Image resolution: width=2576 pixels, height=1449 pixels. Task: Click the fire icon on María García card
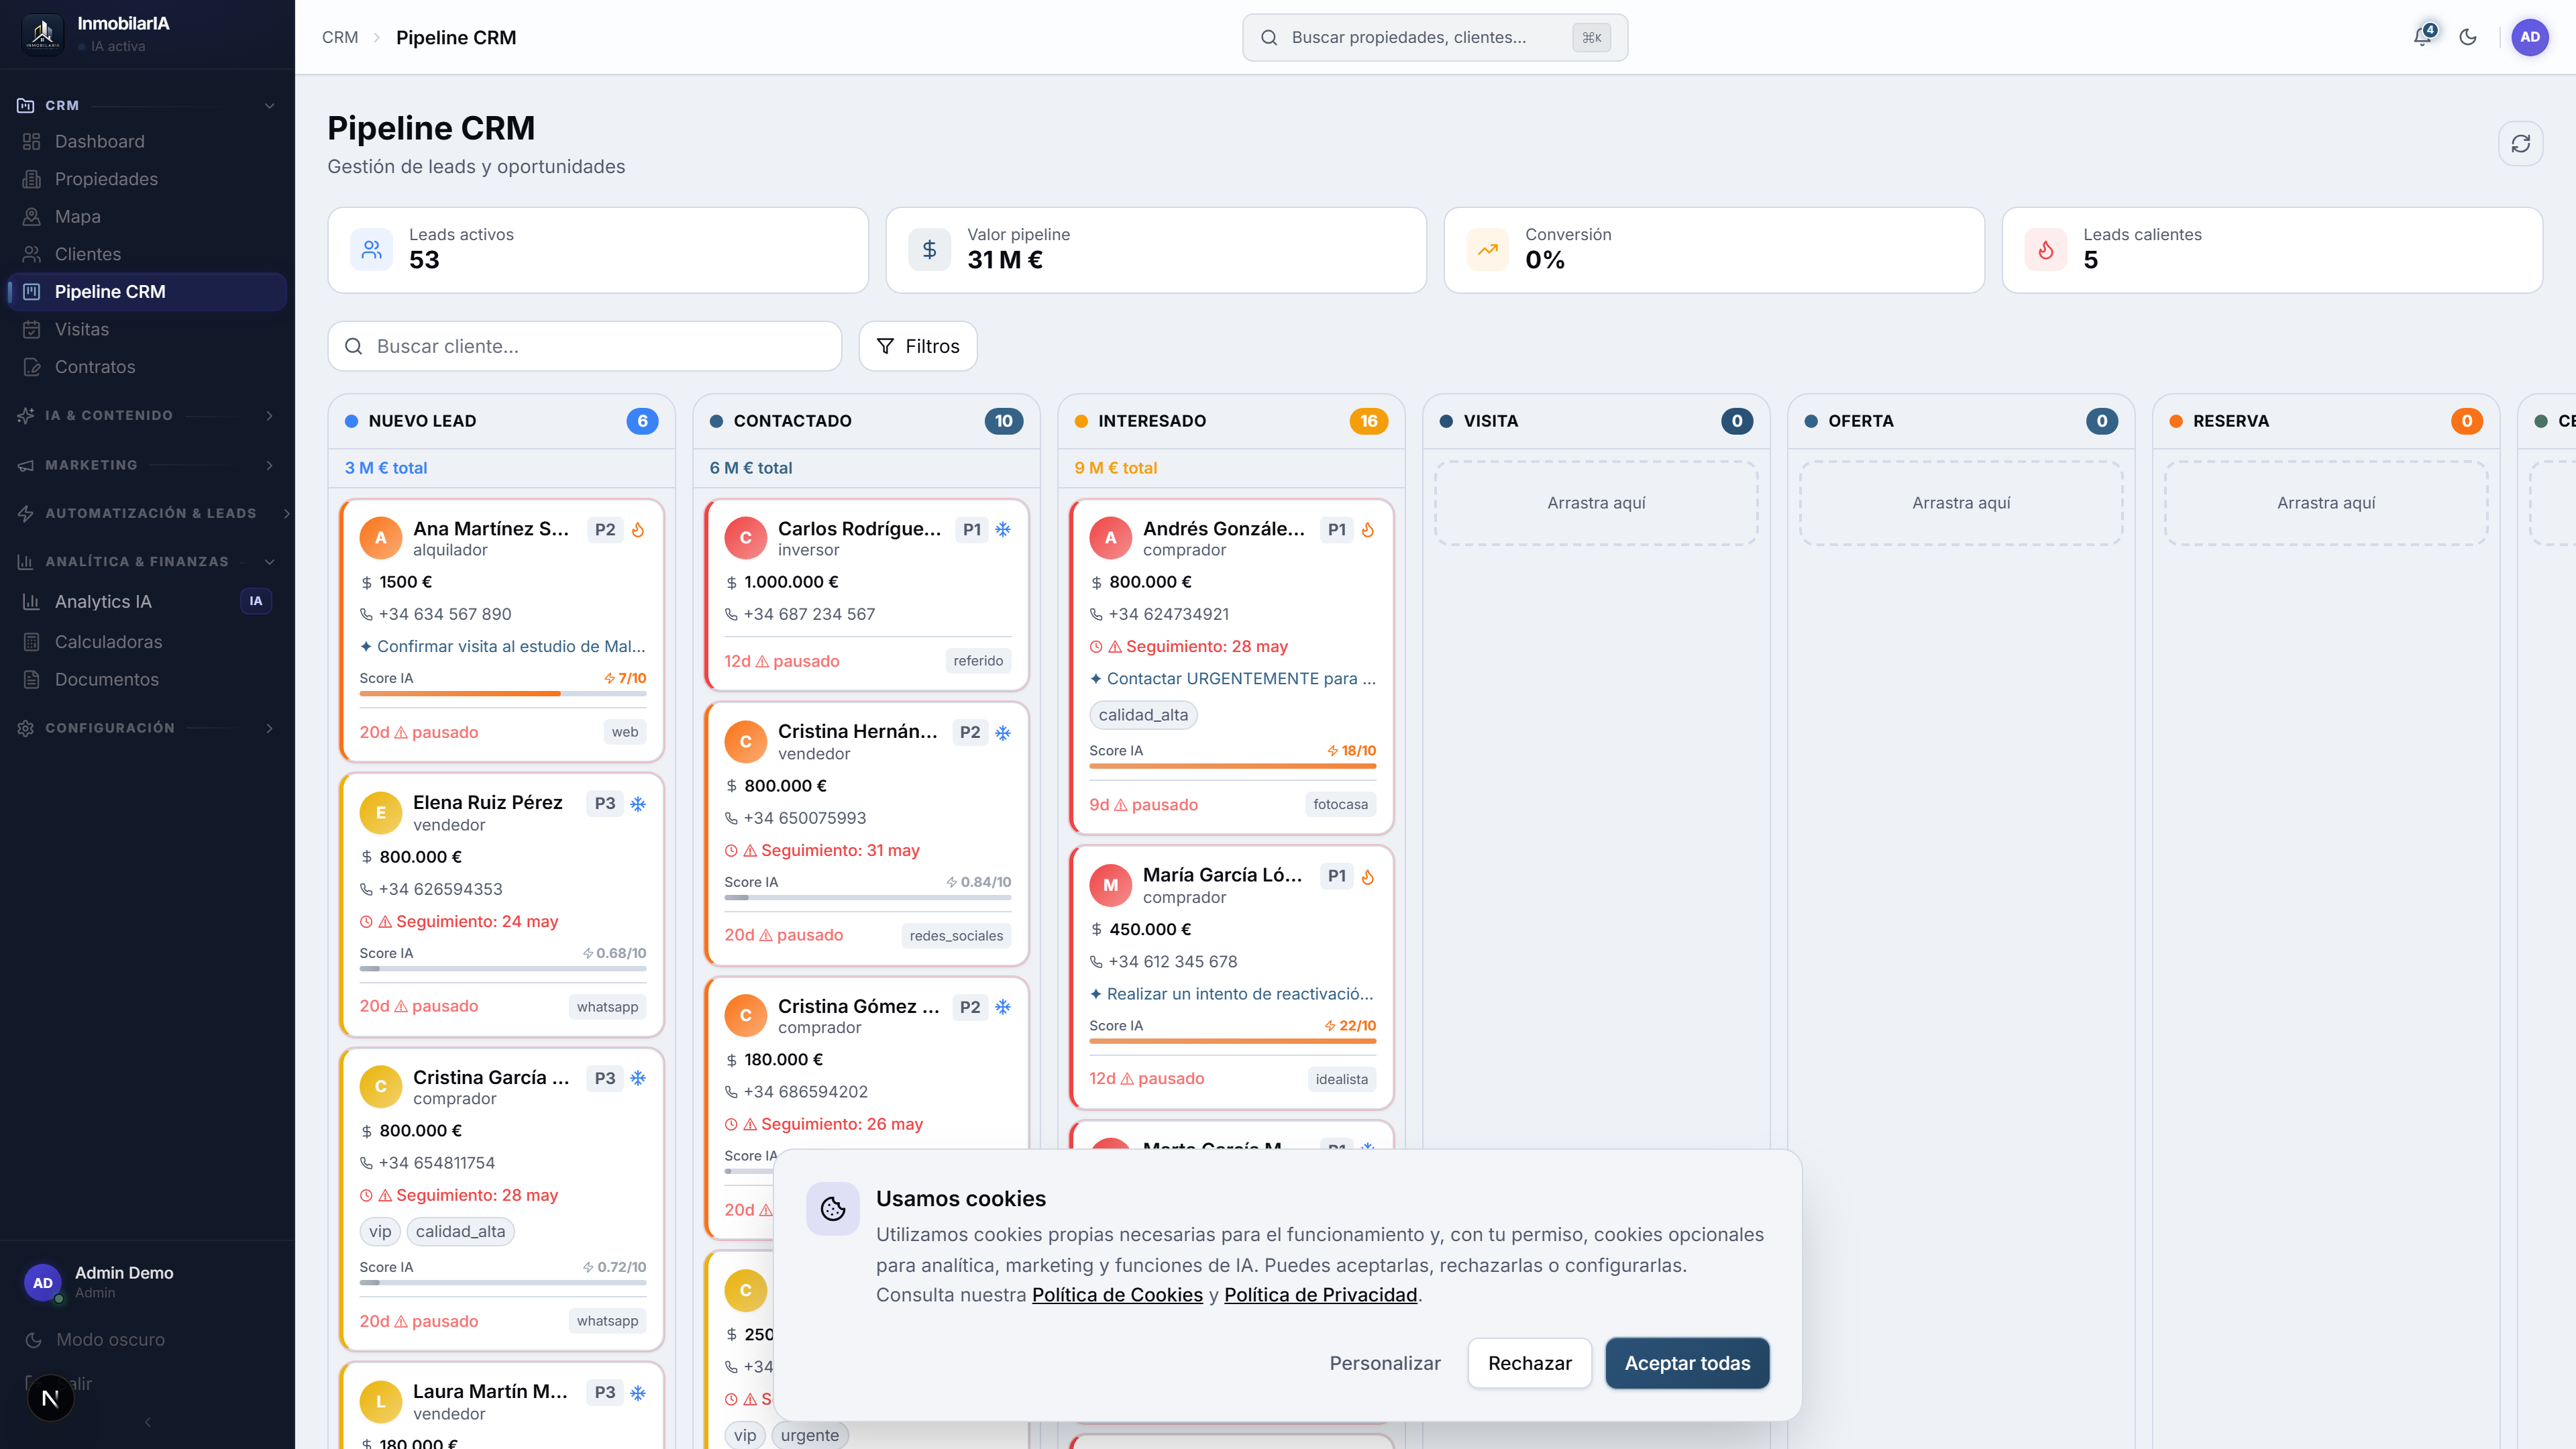[x=1368, y=877]
